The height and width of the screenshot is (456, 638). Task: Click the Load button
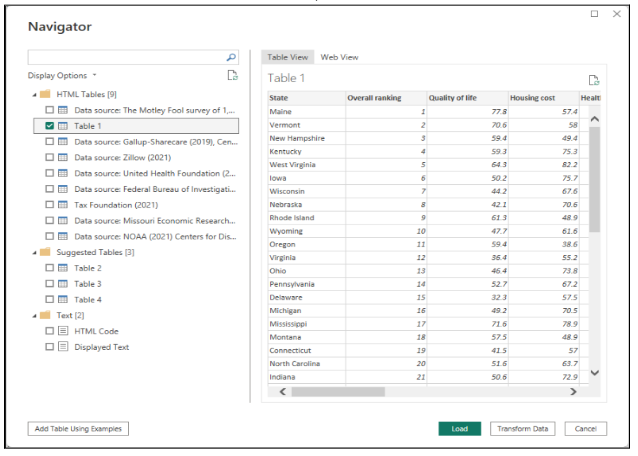coord(459,429)
